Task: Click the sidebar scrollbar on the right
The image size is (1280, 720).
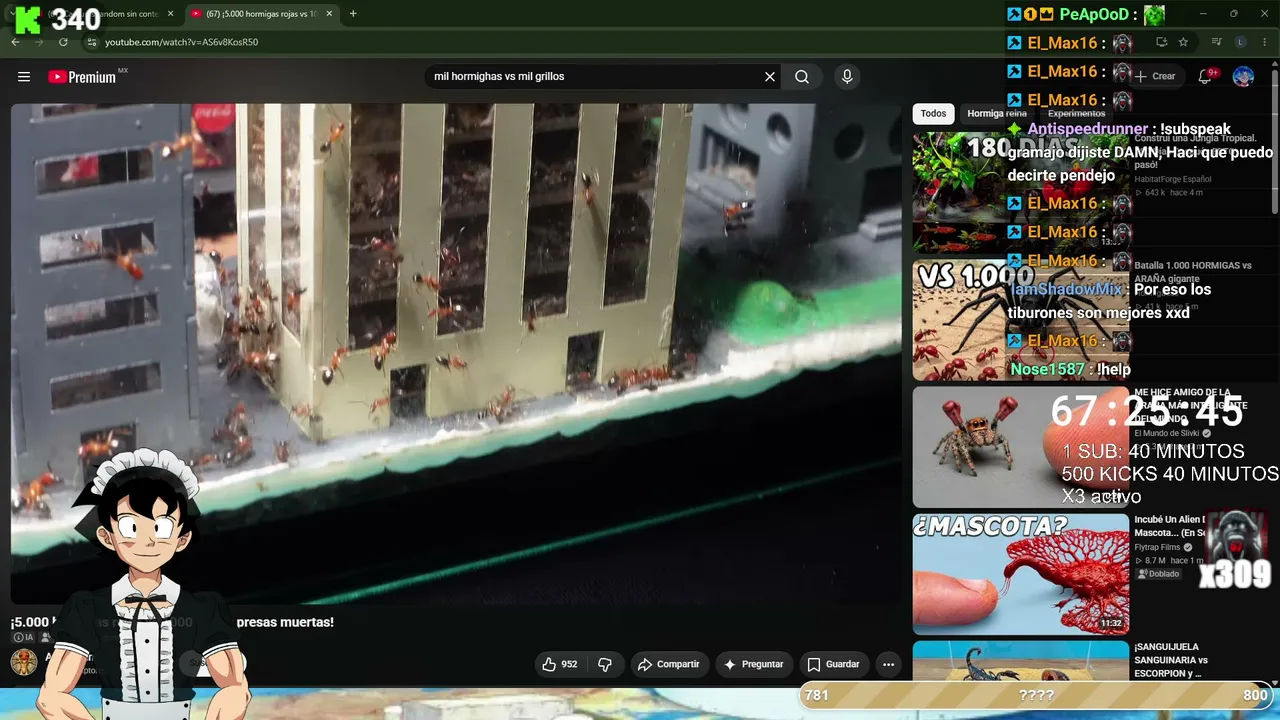Action: pos(1274,140)
